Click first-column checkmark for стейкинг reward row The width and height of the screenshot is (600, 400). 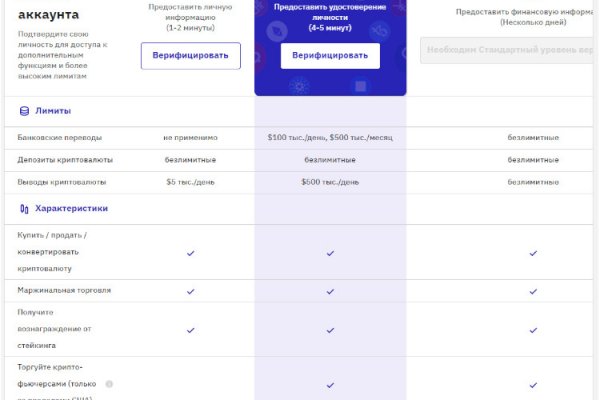pos(190,330)
